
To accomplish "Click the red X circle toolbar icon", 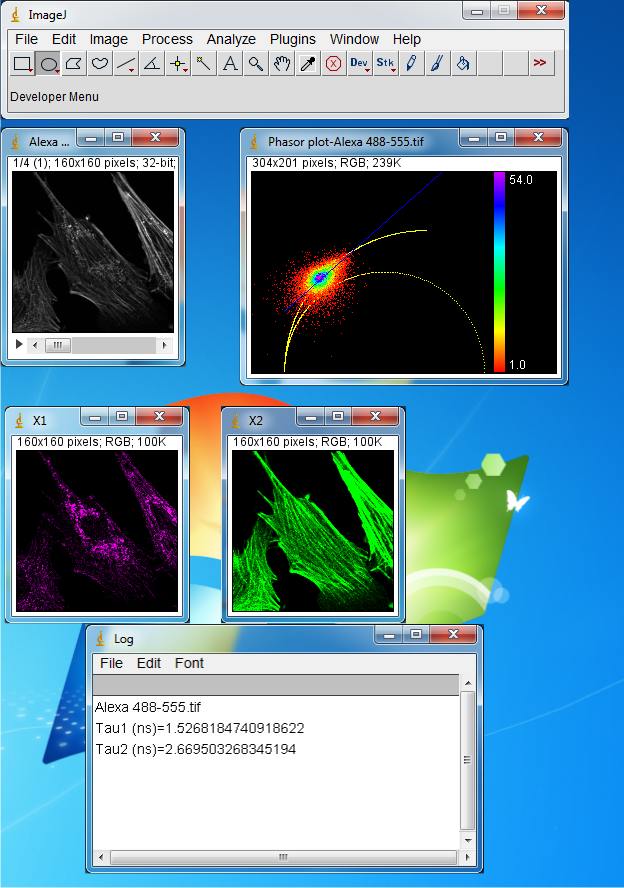I will [334, 63].
